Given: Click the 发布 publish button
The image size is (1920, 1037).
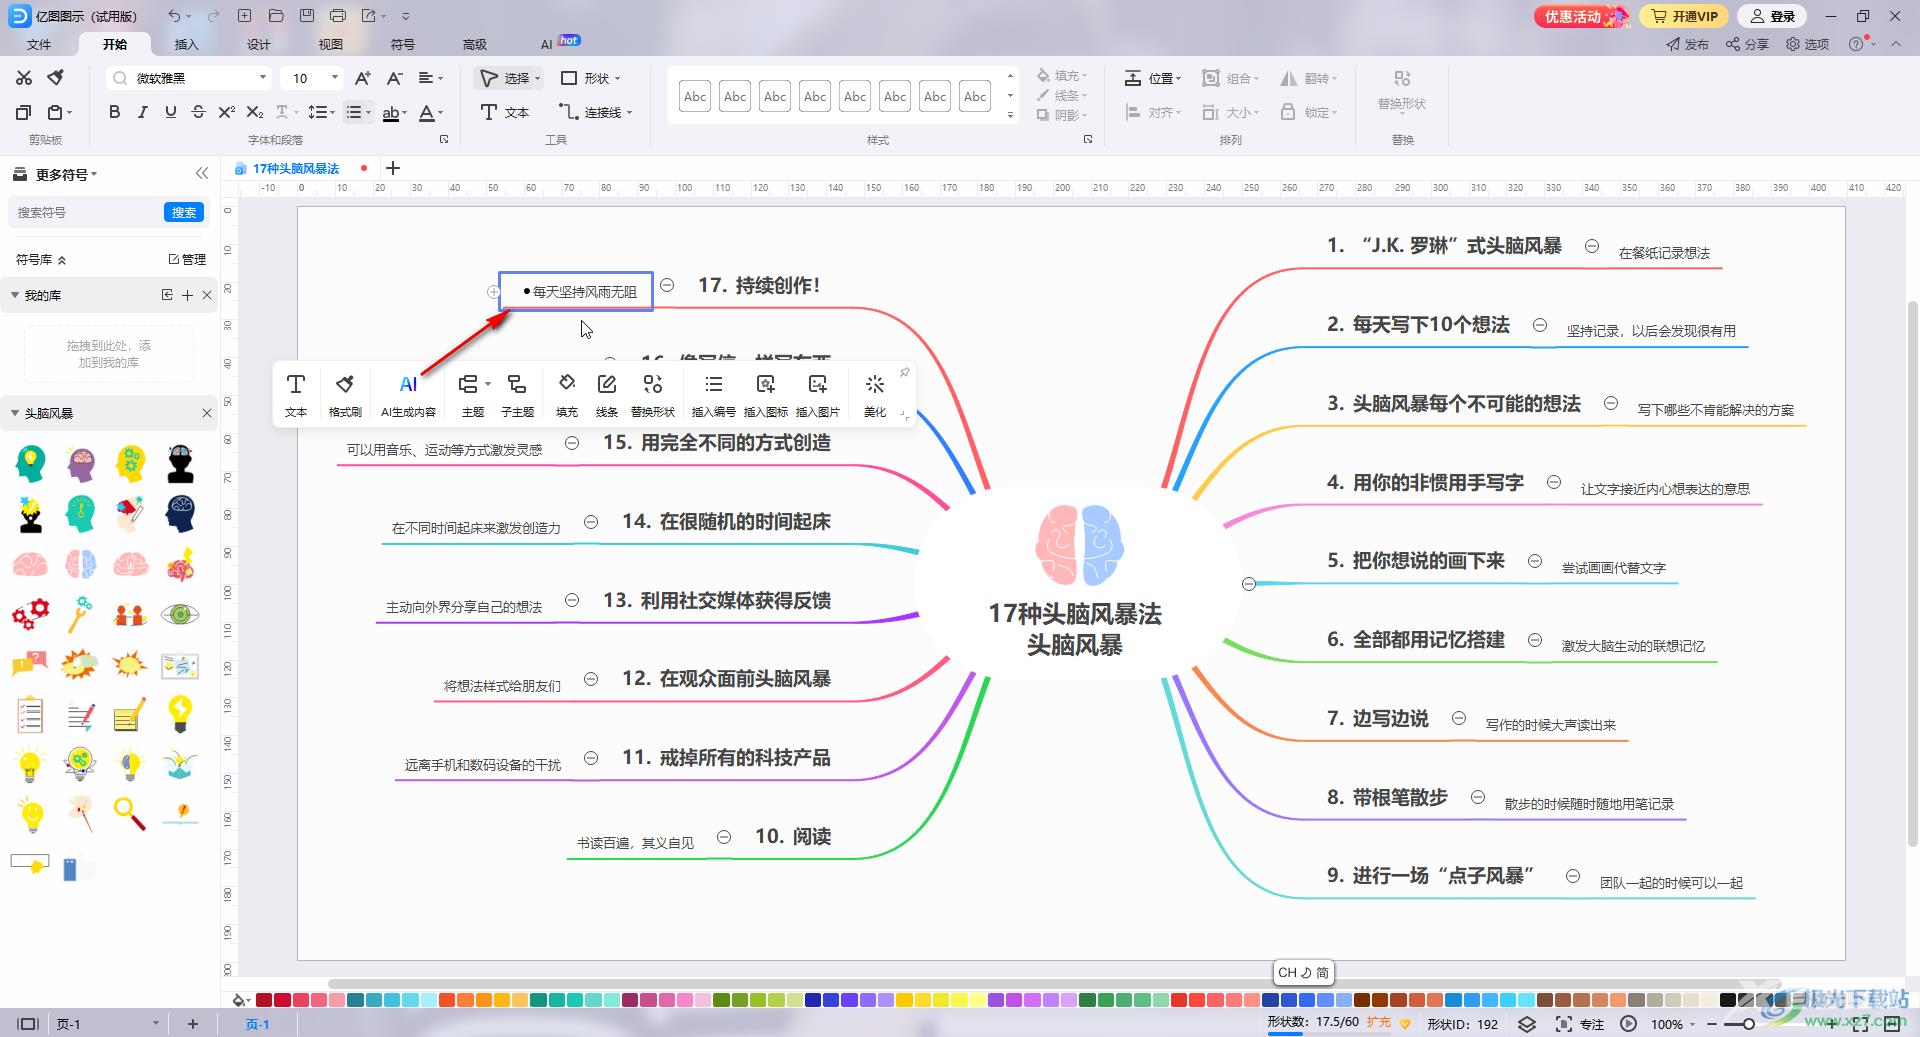Looking at the screenshot, I should tap(1688, 44).
